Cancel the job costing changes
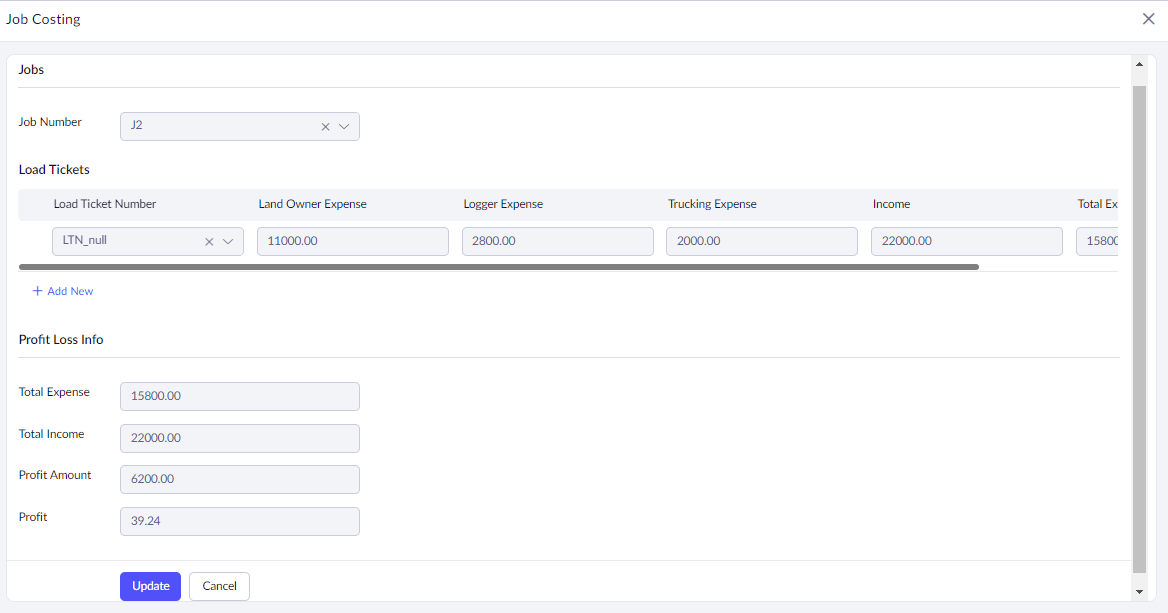The width and height of the screenshot is (1168, 613). (x=219, y=586)
